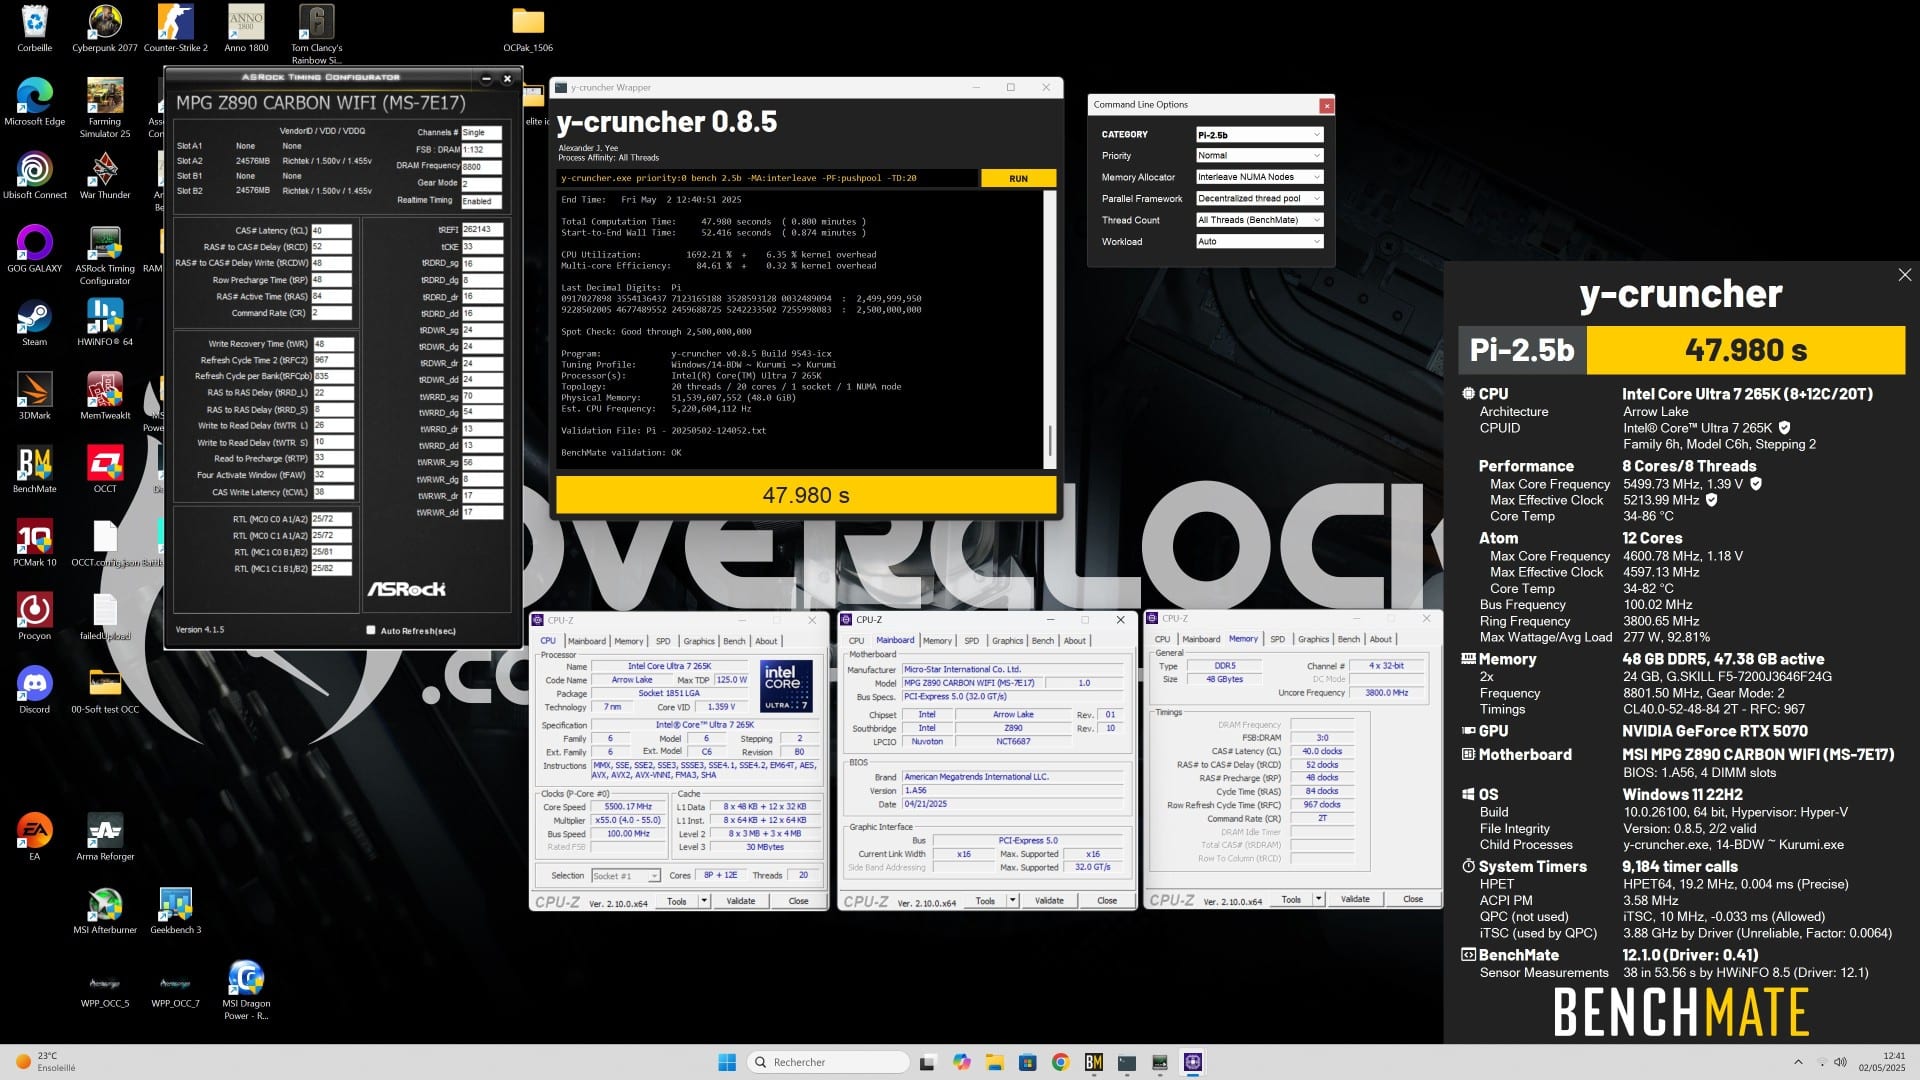Launch 3DMark from the desktop
Viewport: 1920px width, 1080px height.
point(34,395)
